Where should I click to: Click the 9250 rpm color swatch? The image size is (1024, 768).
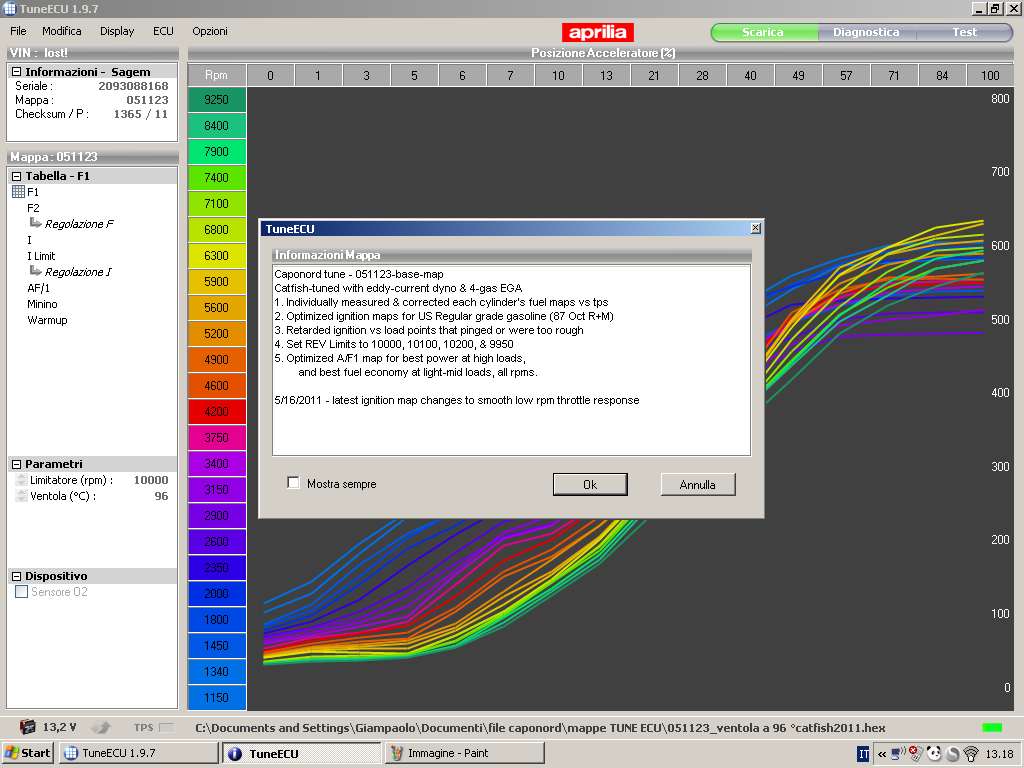click(x=217, y=100)
